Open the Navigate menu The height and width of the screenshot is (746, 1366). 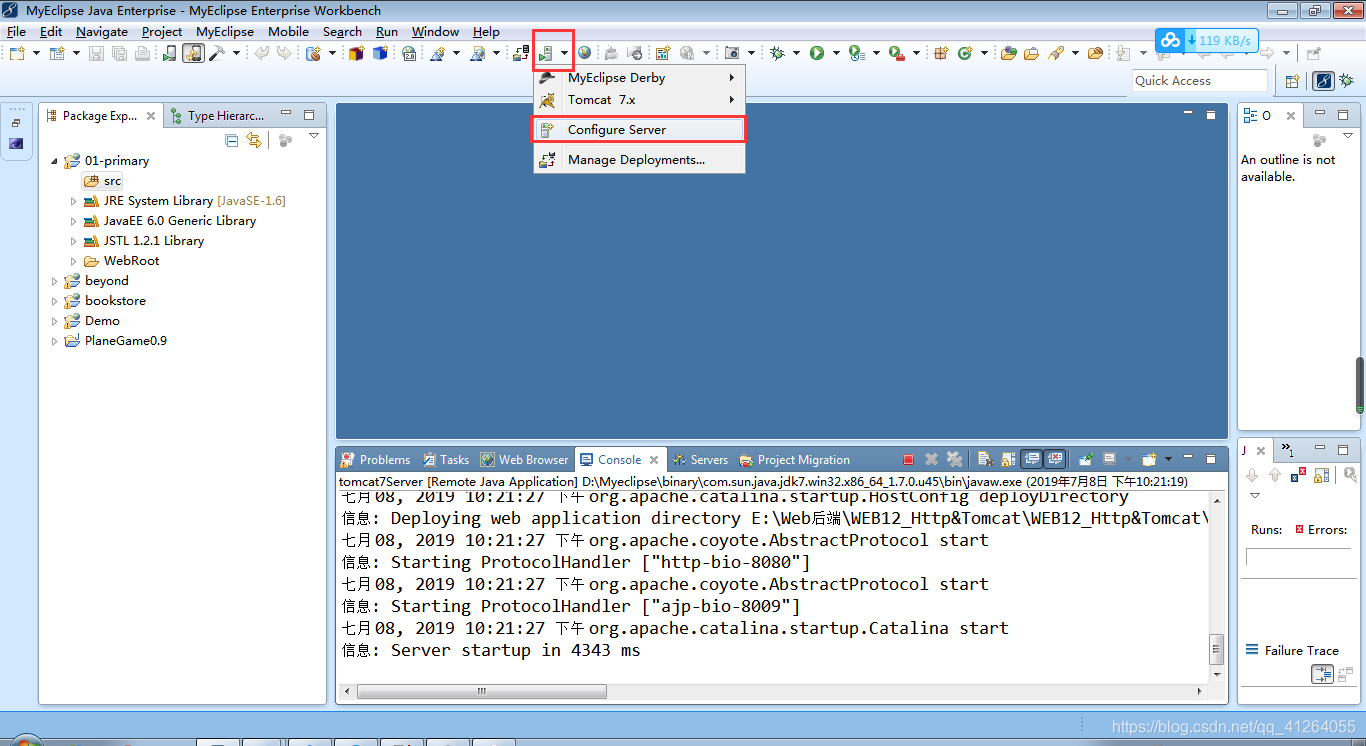pyautogui.click(x=102, y=32)
